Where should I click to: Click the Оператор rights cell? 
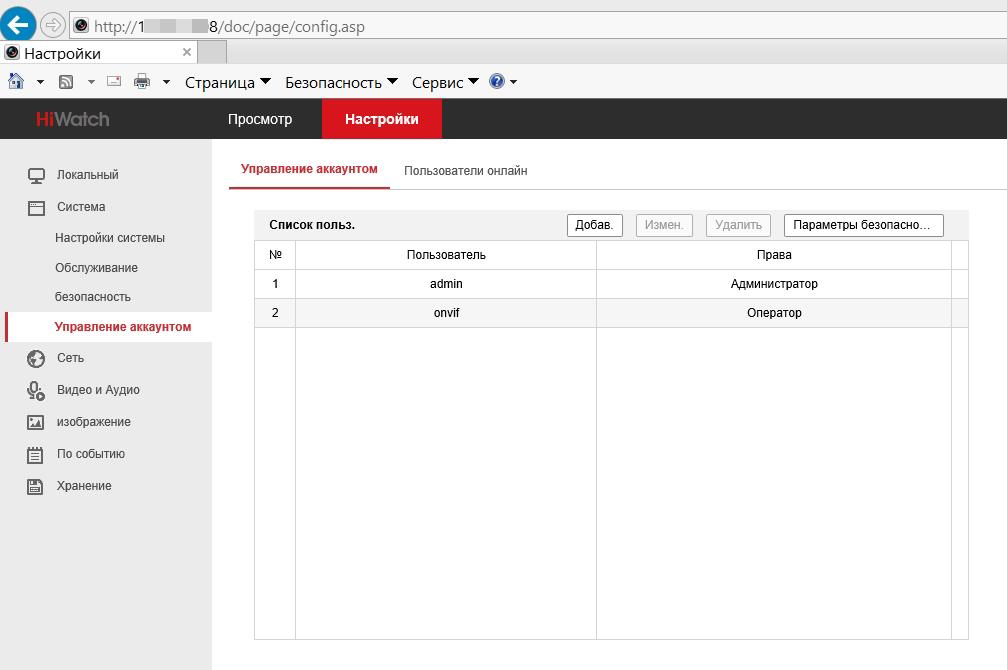(774, 313)
